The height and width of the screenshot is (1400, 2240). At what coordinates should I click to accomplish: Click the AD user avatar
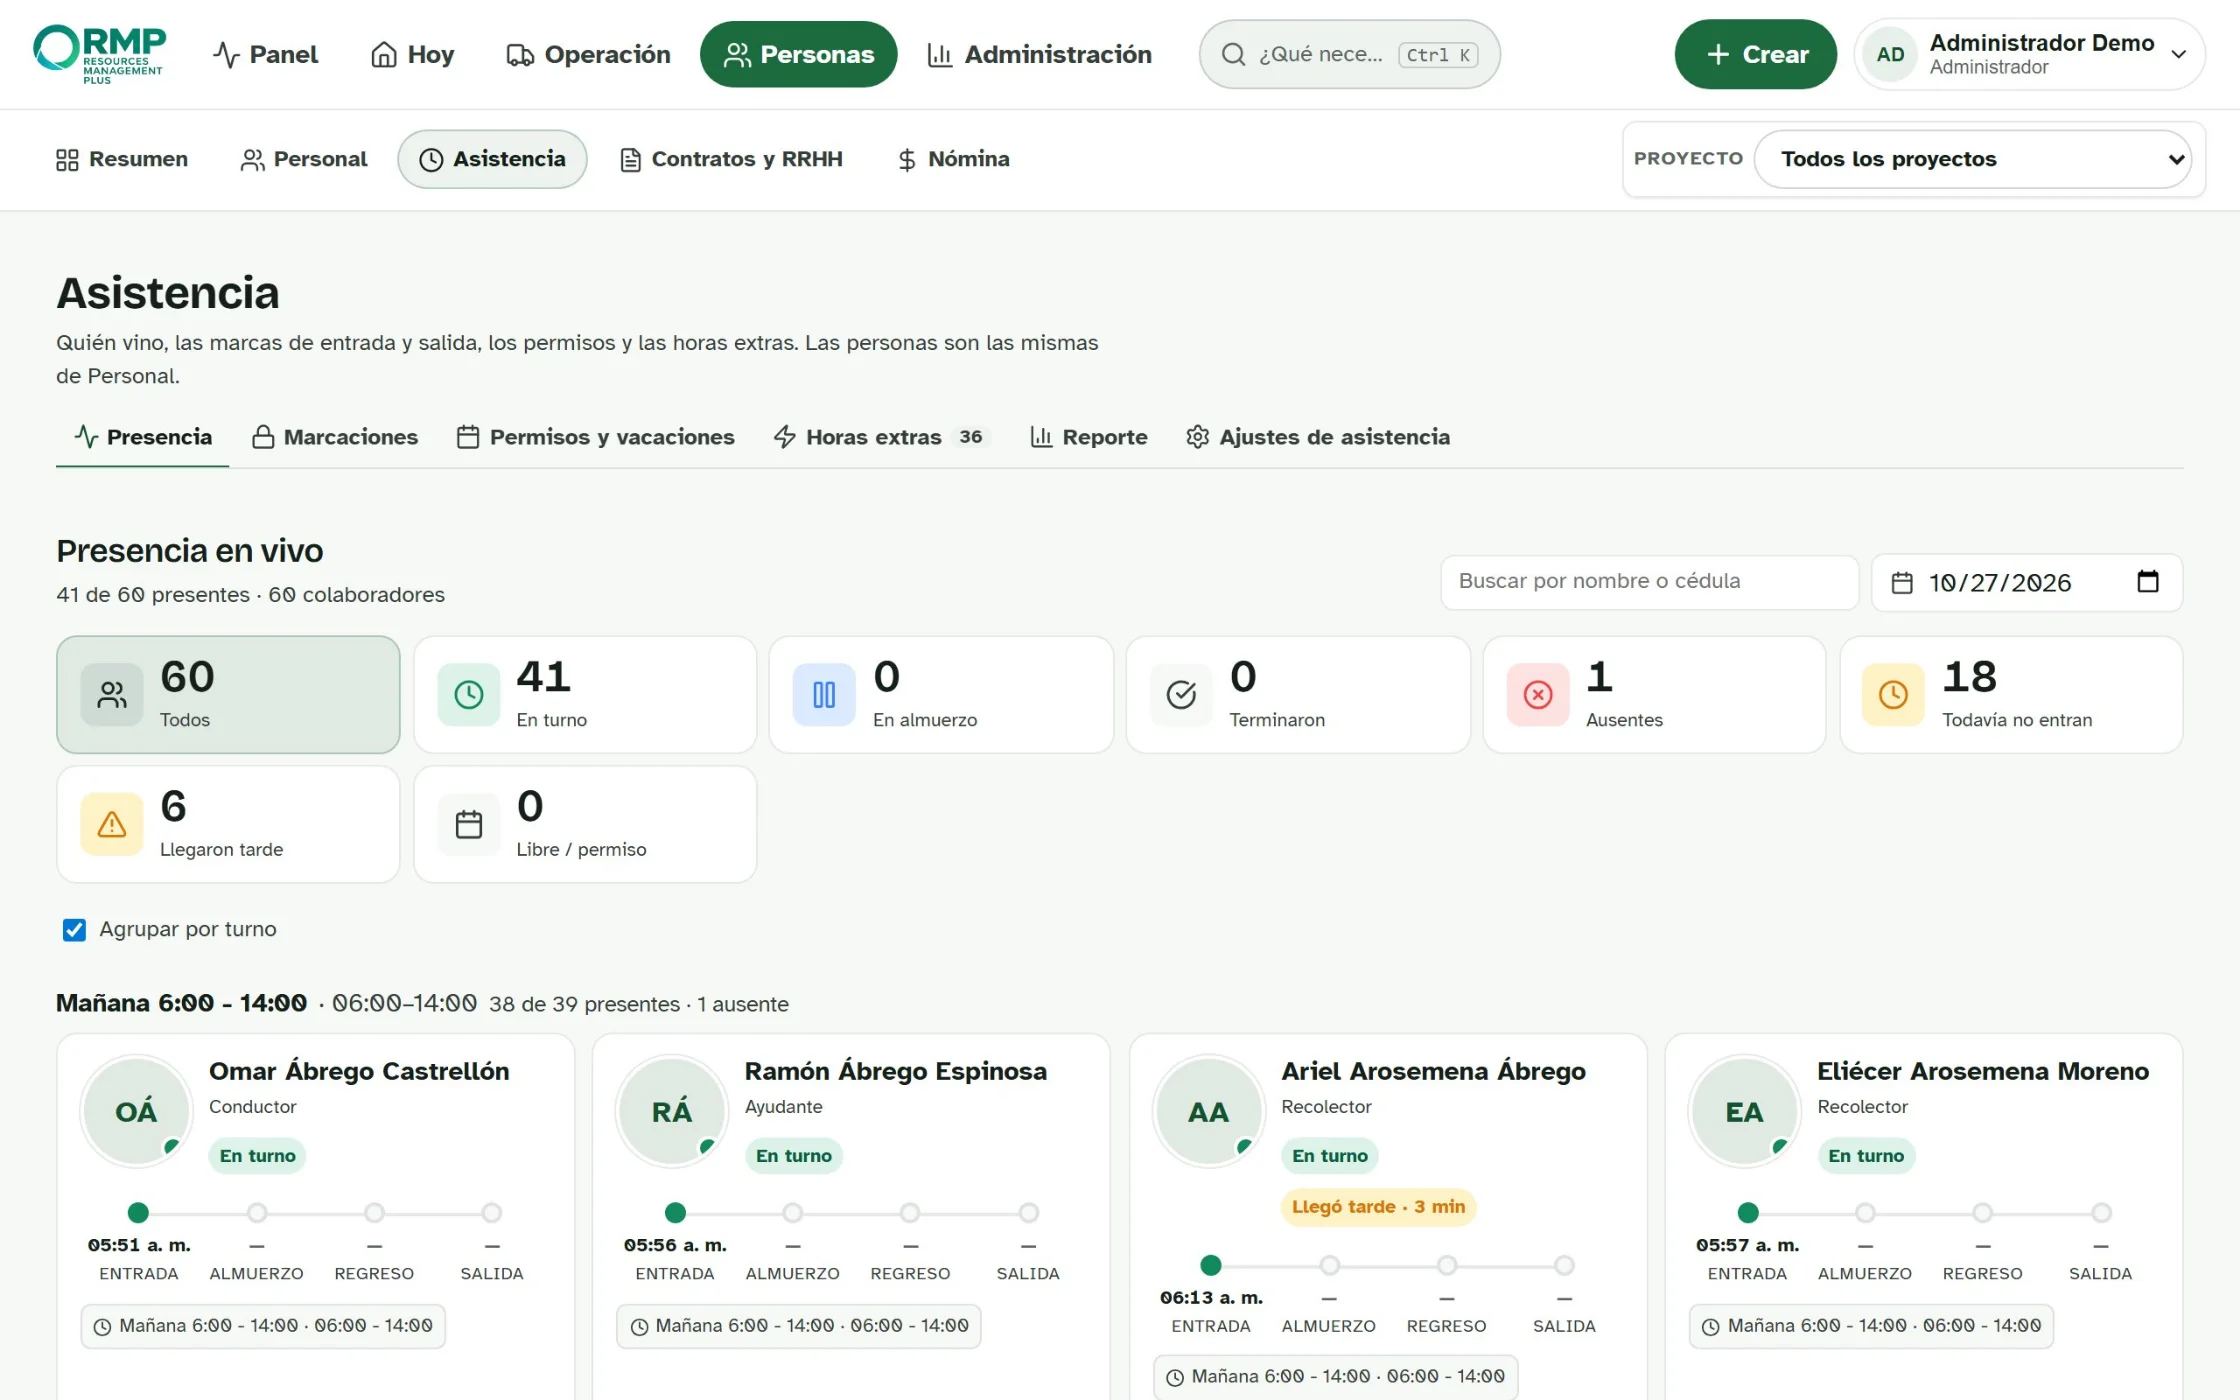coord(1890,54)
